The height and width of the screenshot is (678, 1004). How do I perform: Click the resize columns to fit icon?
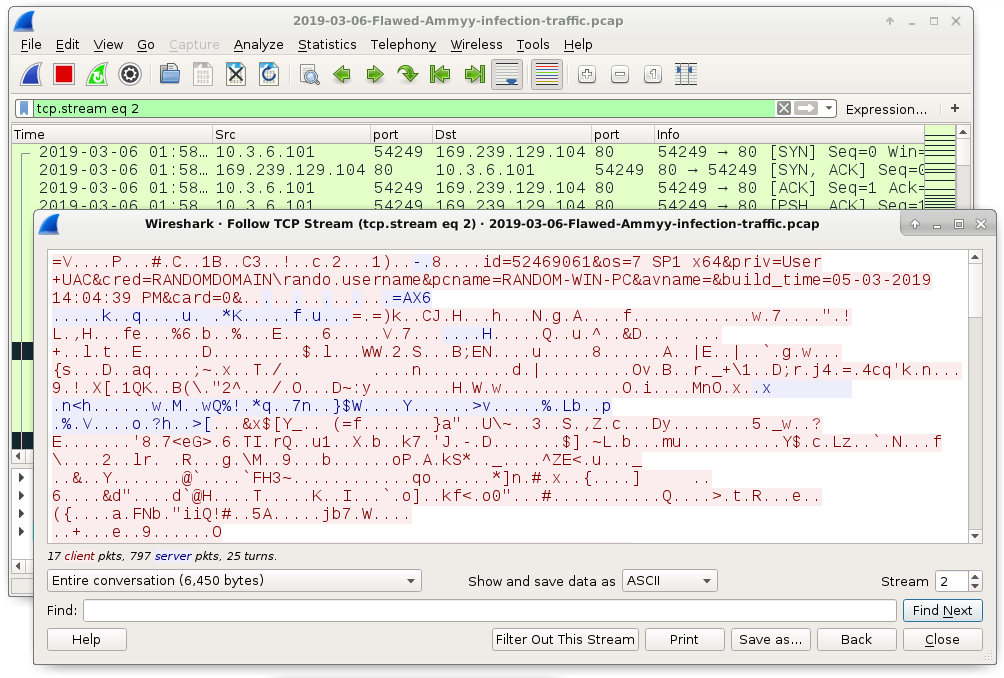point(686,74)
